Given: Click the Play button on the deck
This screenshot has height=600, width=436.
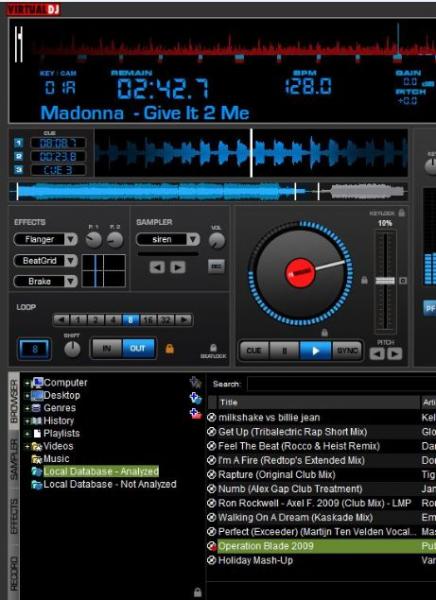Looking at the screenshot, I should pyautogui.click(x=315, y=351).
